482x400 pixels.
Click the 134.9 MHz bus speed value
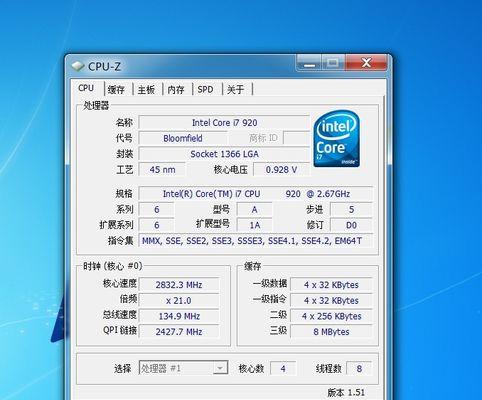(x=179, y=316)
